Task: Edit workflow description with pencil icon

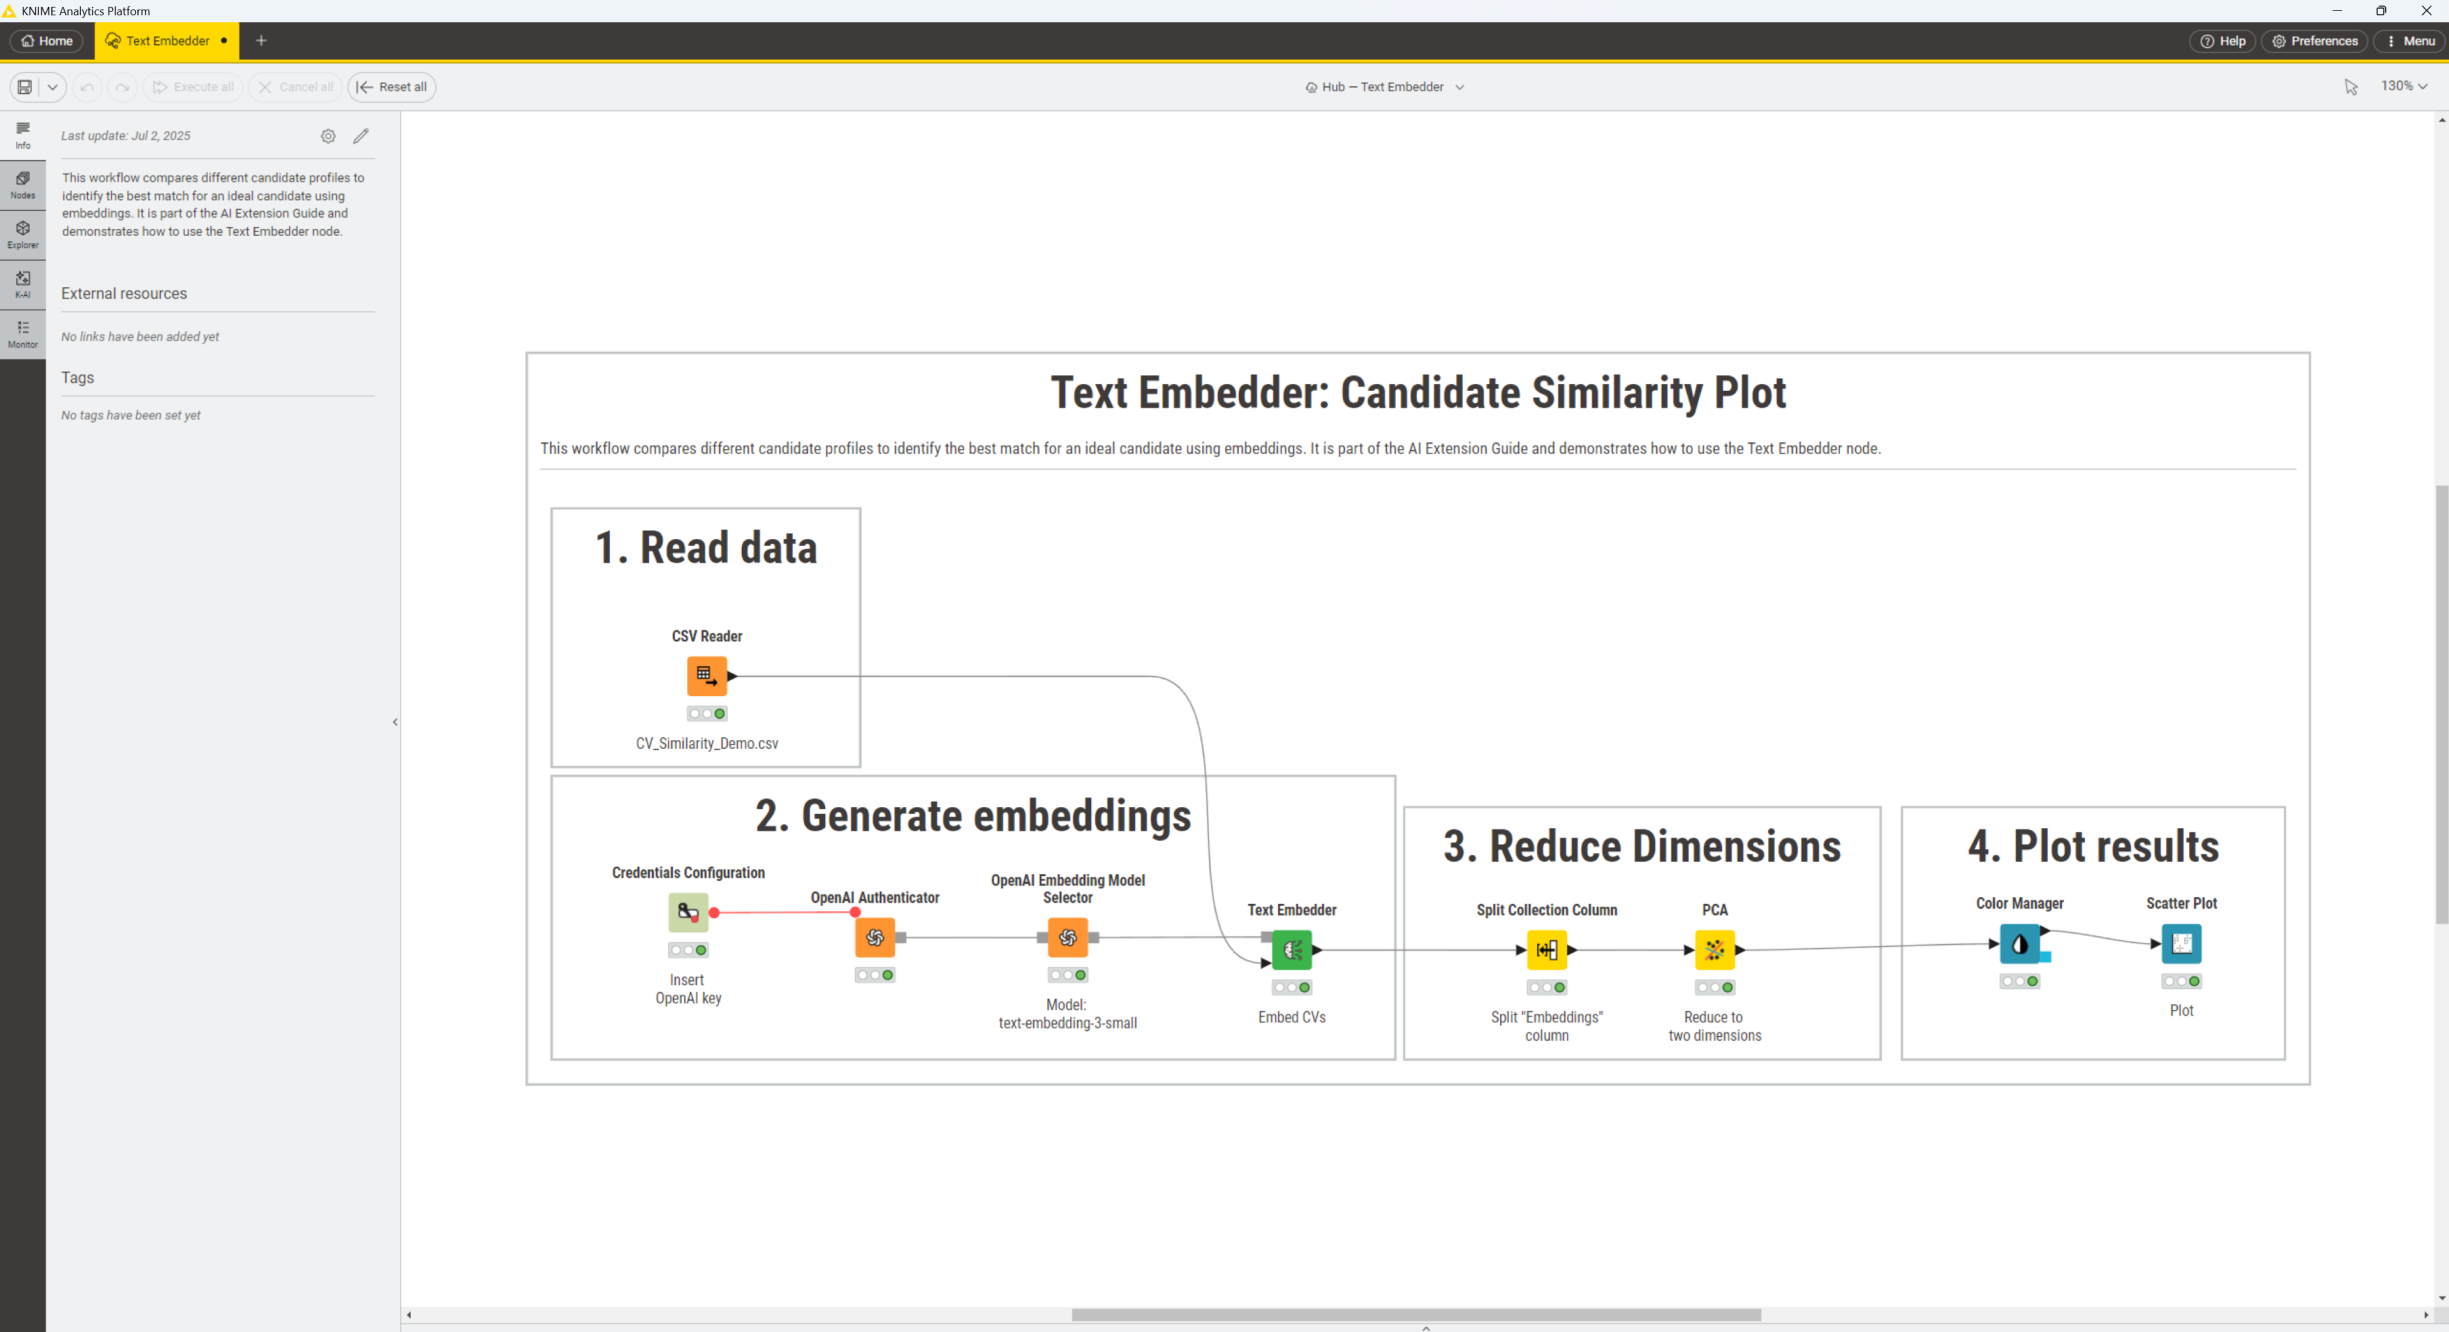Action: tap(361, 136)
